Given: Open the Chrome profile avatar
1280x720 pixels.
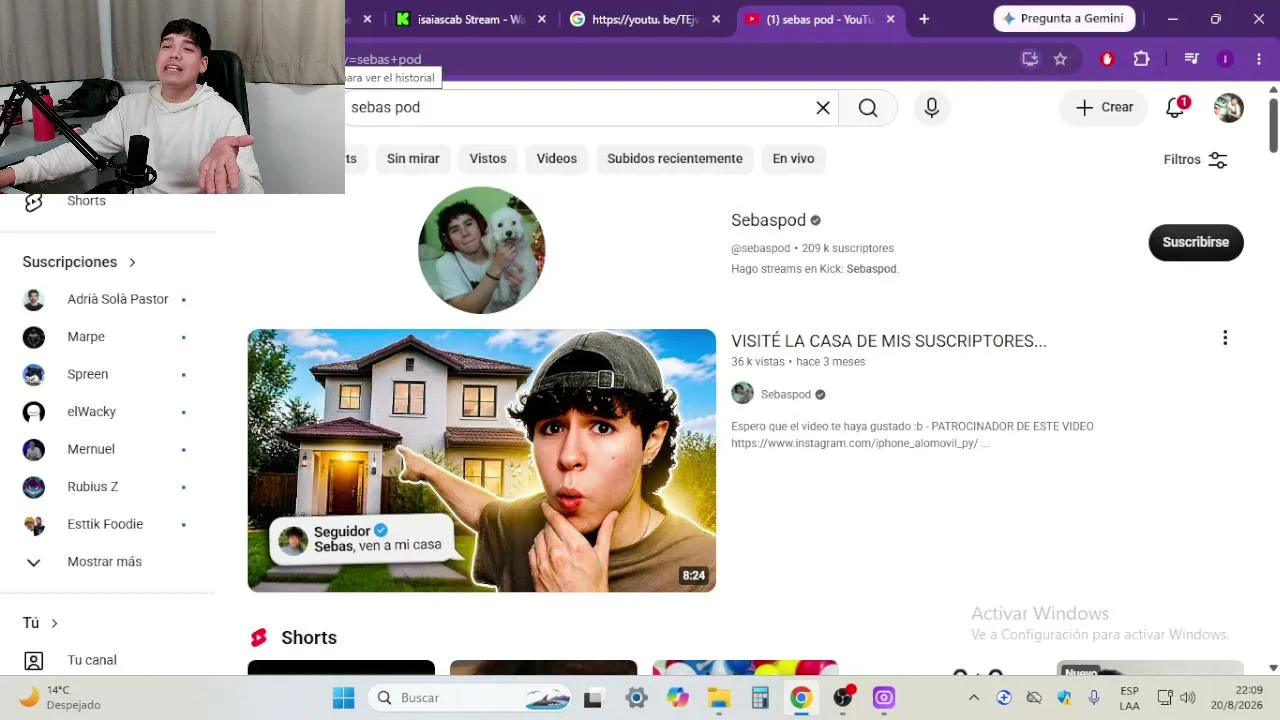Looking at the screenshot, I should pos(1225,59).
